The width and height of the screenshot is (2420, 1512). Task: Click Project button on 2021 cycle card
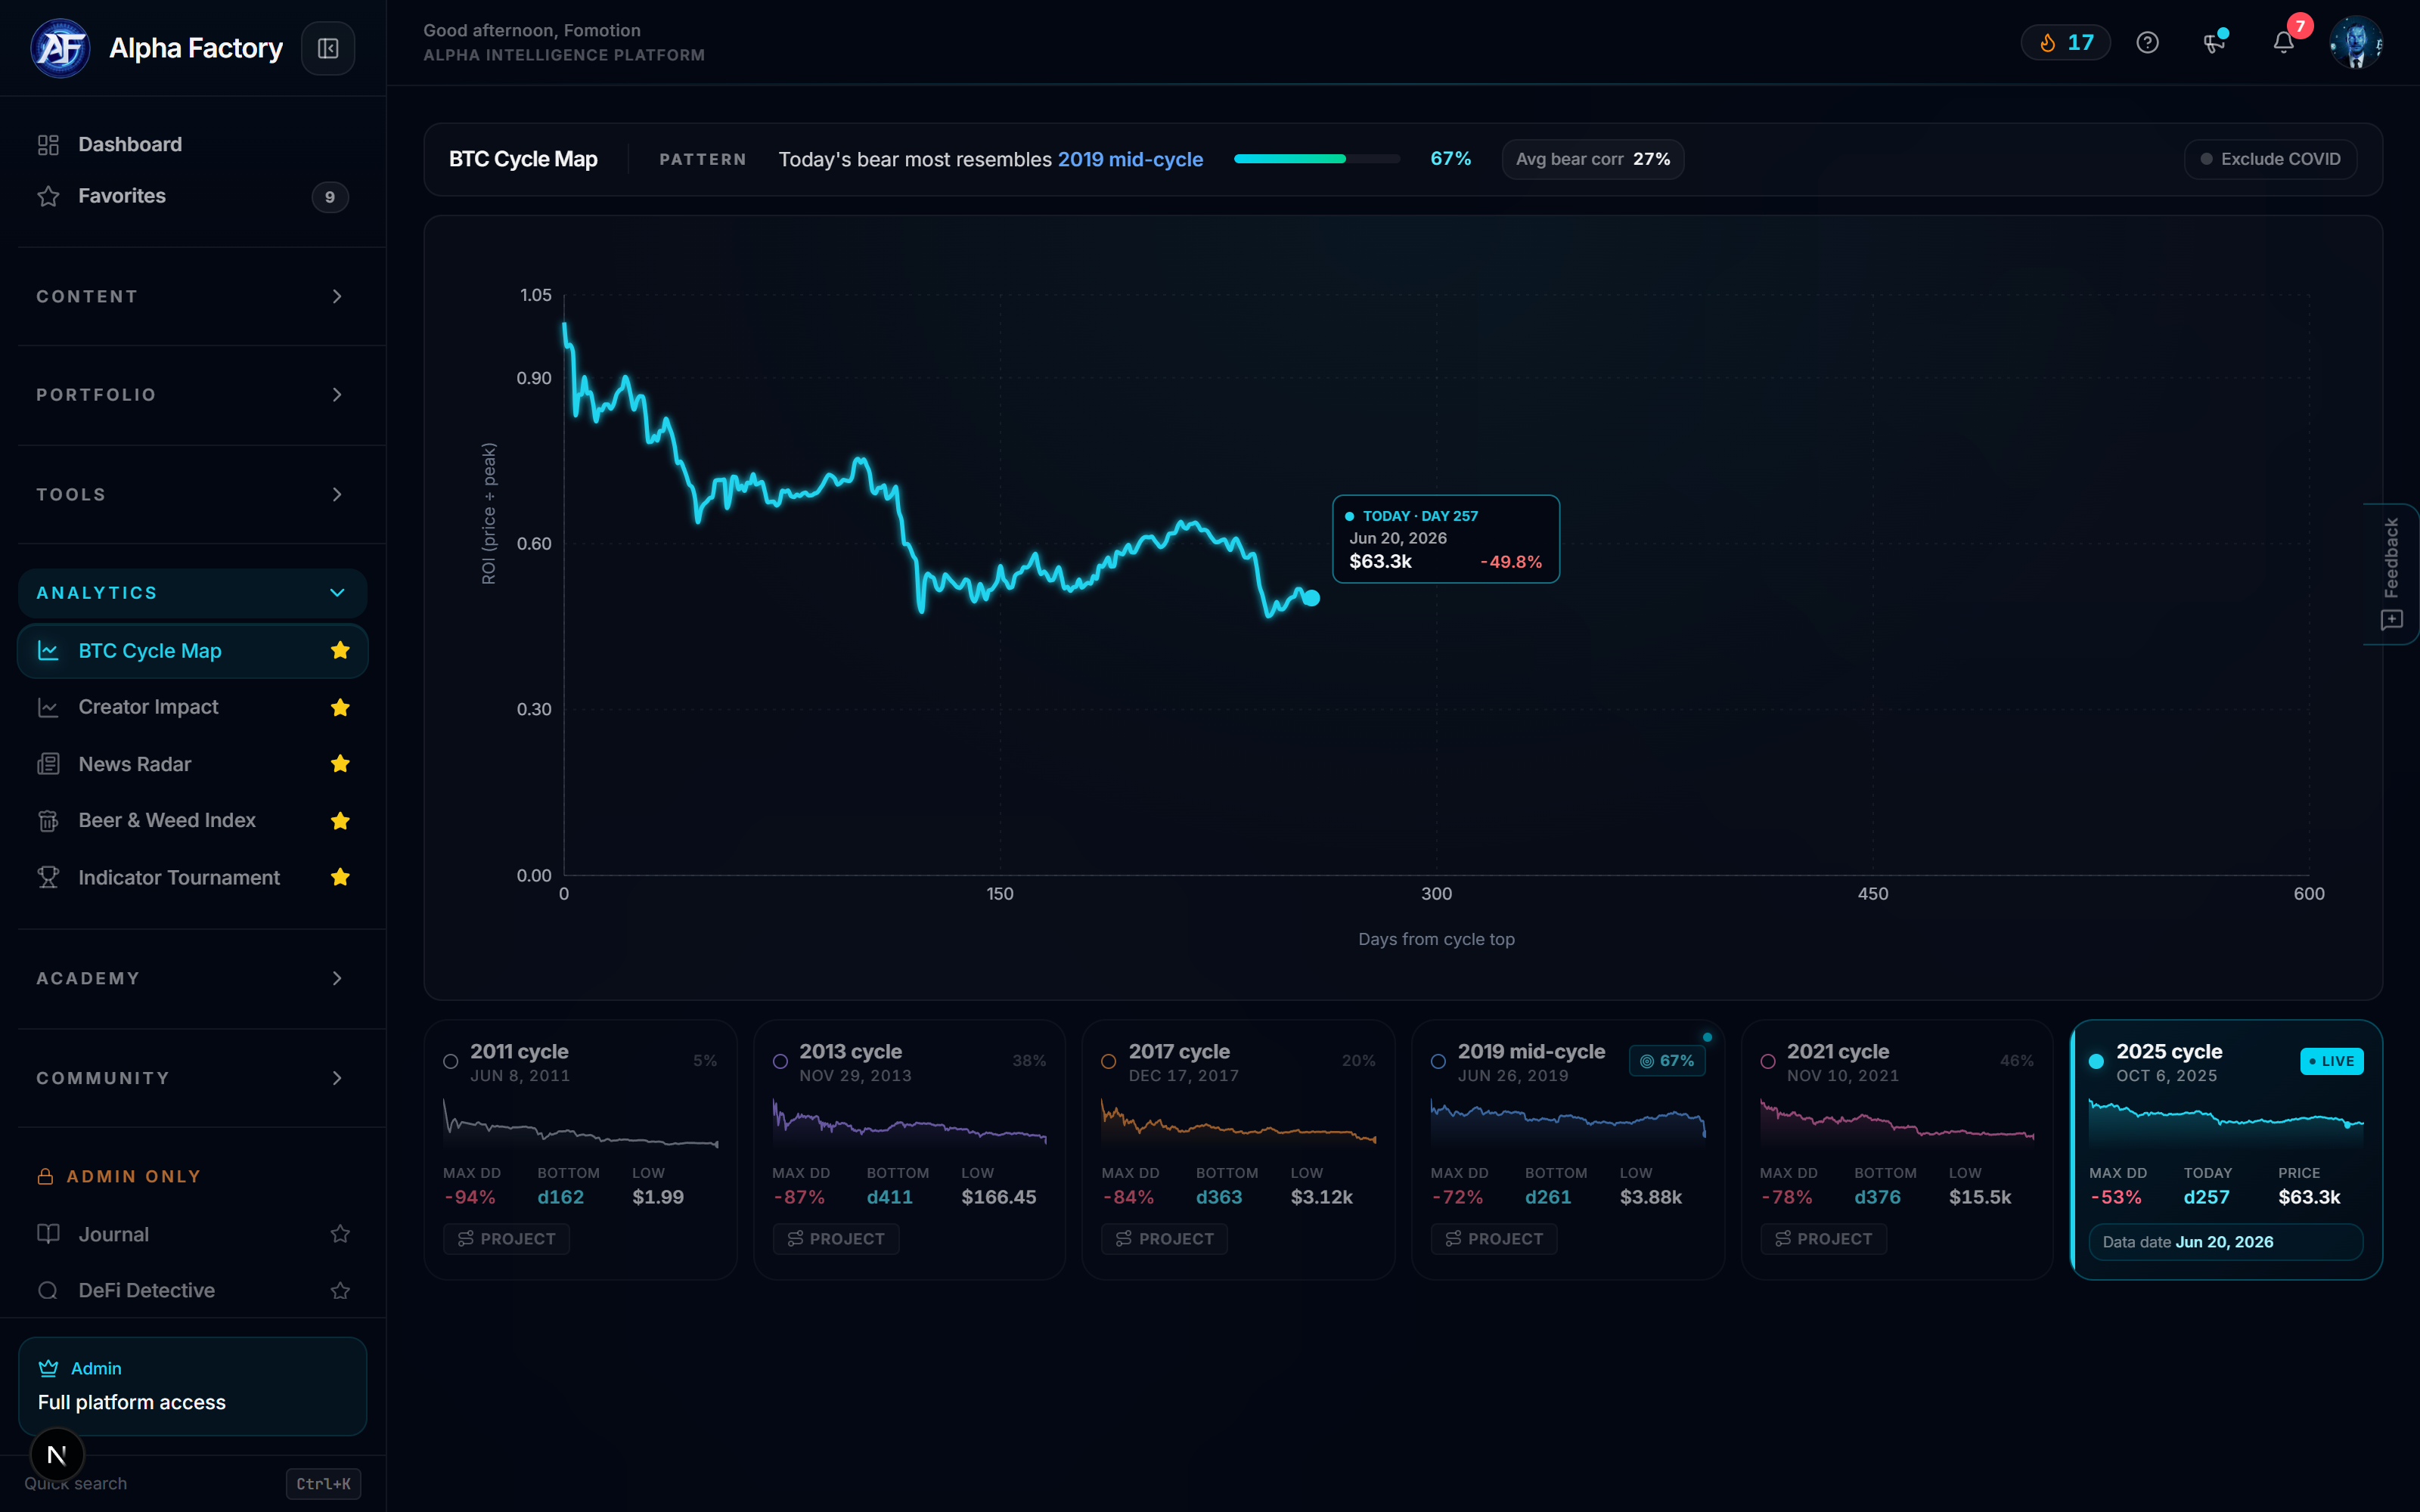coord(1823,1239)
